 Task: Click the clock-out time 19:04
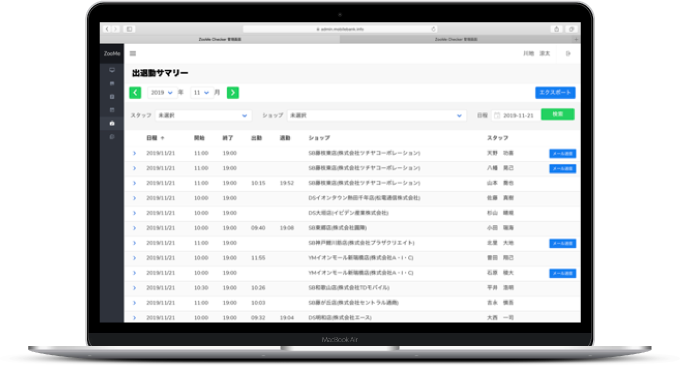point(287,317)
